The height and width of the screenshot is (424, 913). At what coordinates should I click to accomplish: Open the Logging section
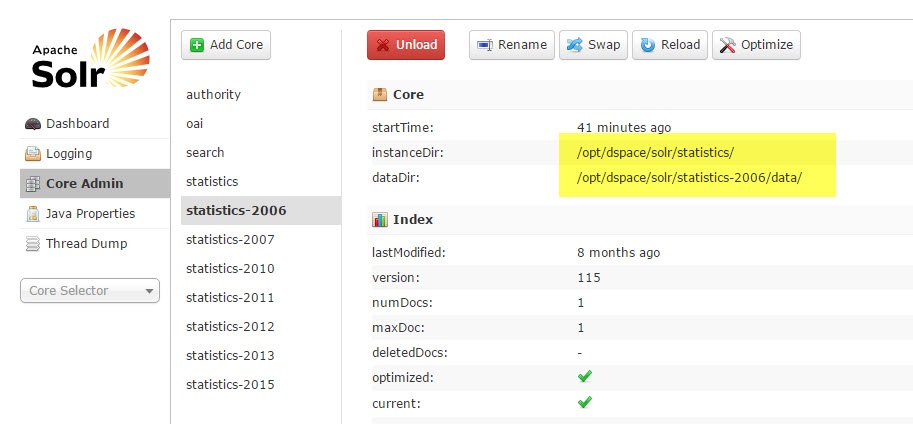(68, 154)
